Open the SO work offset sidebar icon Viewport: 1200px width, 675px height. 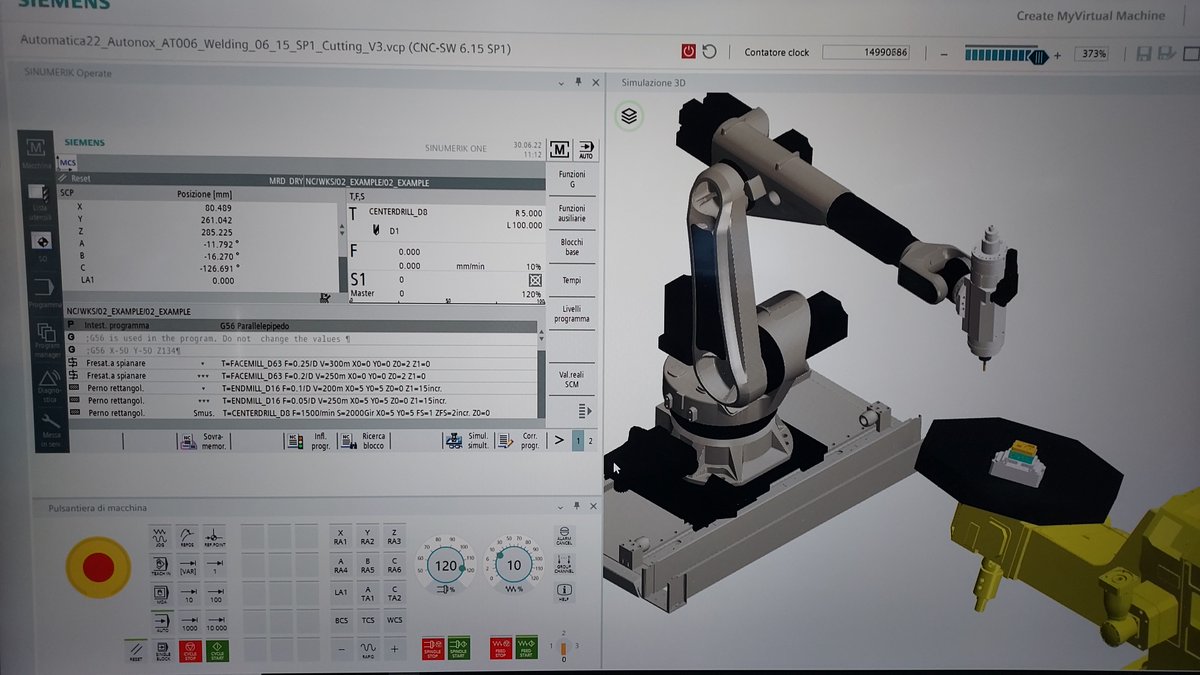click(40, 246)
